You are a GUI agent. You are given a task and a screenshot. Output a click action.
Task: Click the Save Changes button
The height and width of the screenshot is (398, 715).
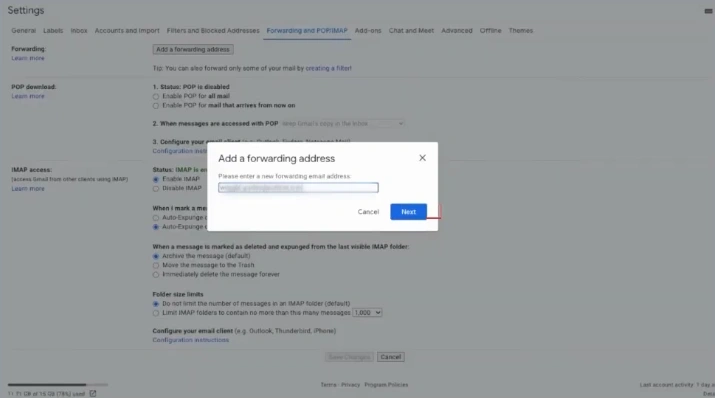tap(349, 357)
